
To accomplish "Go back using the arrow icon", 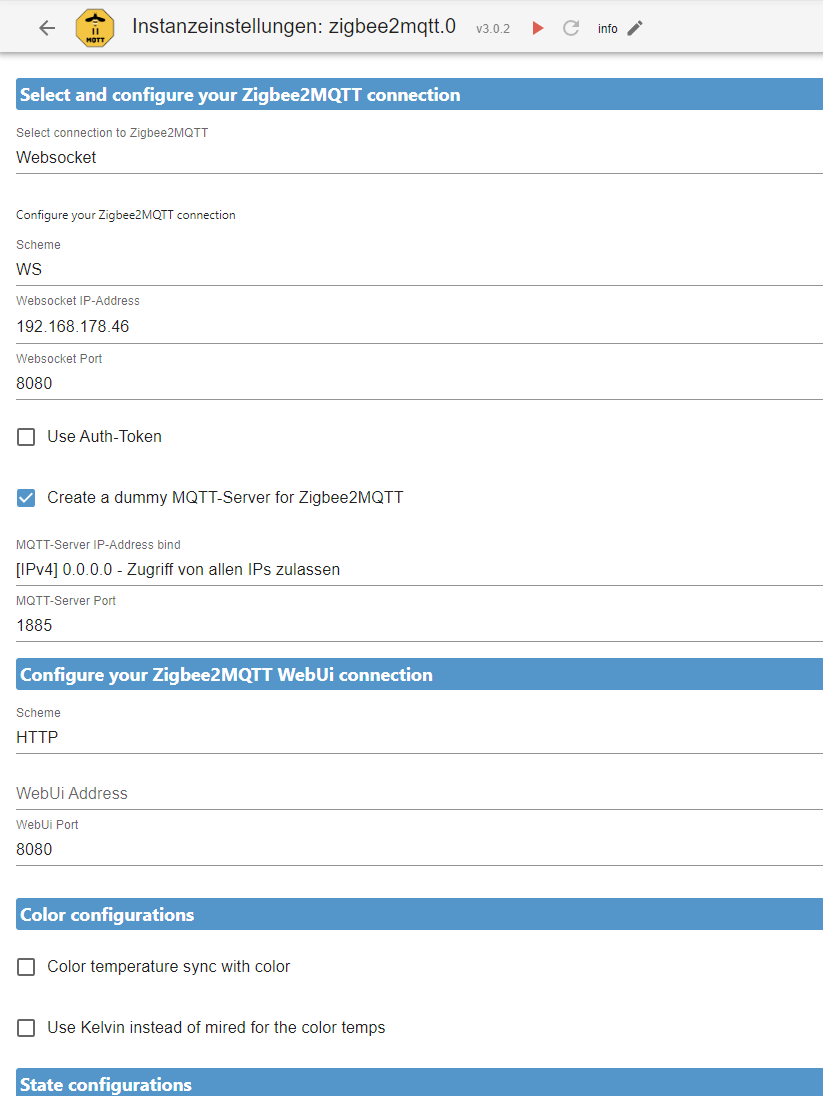I will (47, 28).
